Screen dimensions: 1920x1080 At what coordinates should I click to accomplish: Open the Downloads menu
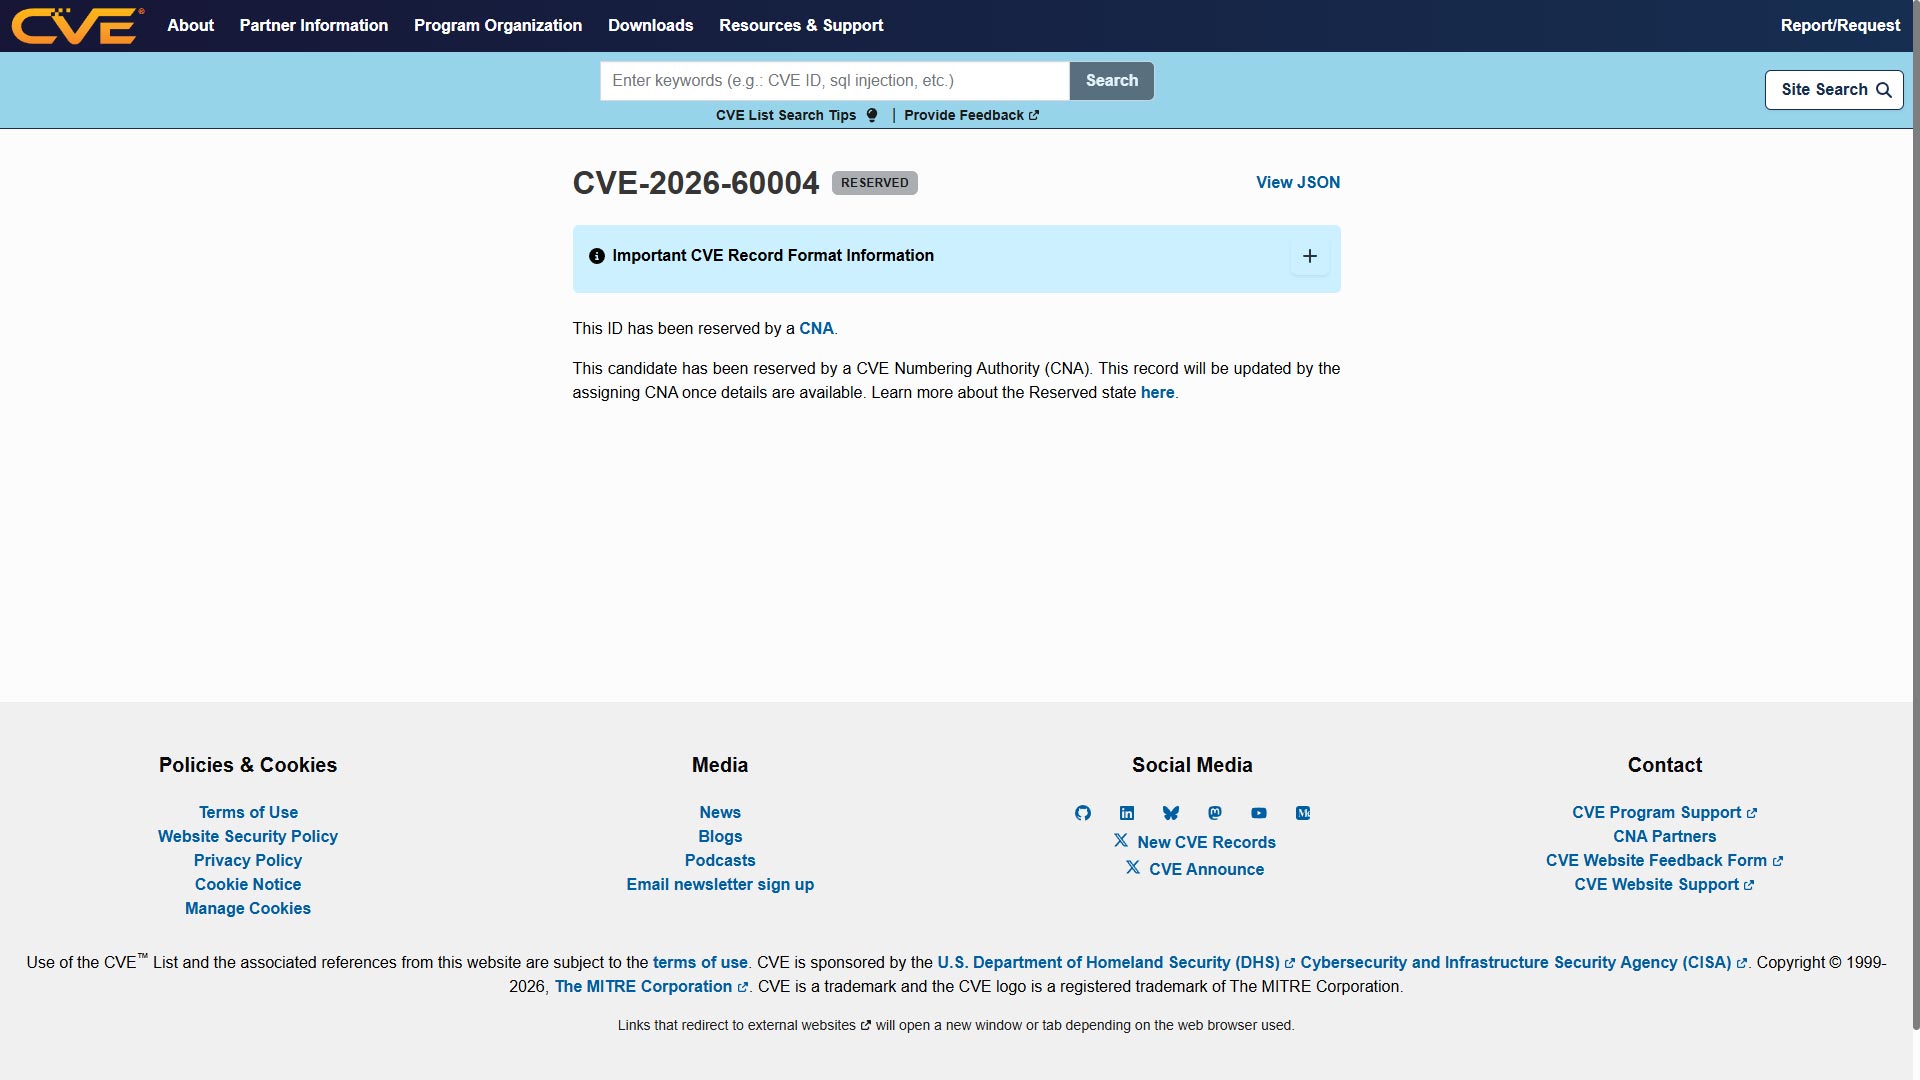(x=651, y=25)
